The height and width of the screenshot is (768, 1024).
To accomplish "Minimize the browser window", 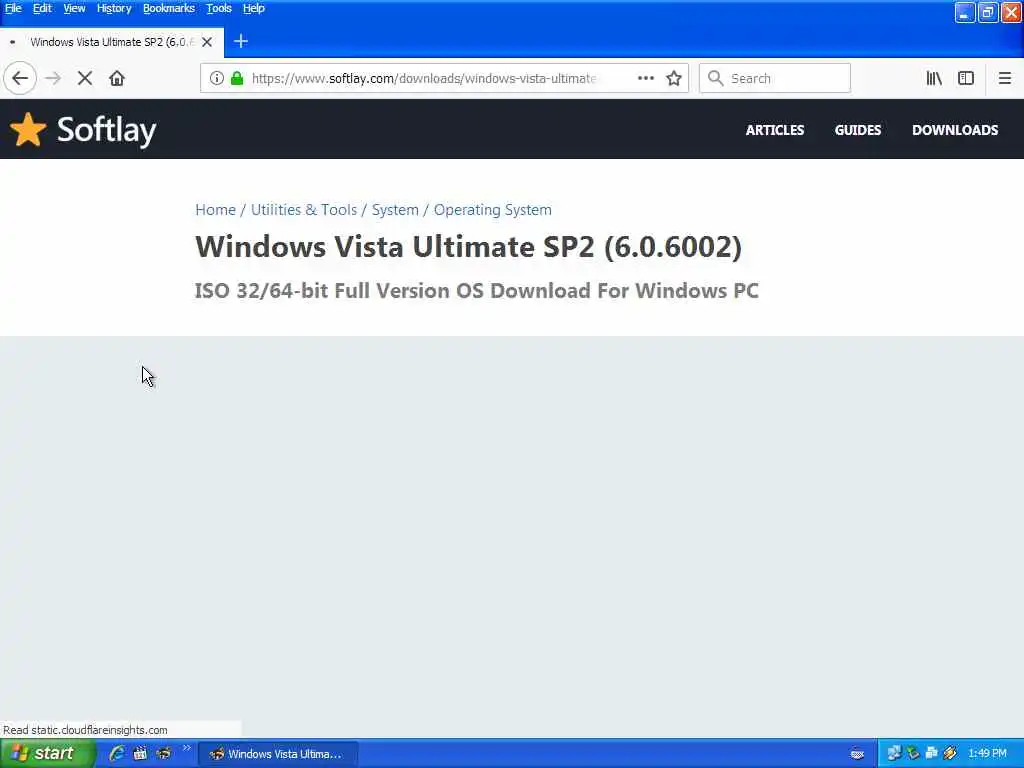I will 965,12.
